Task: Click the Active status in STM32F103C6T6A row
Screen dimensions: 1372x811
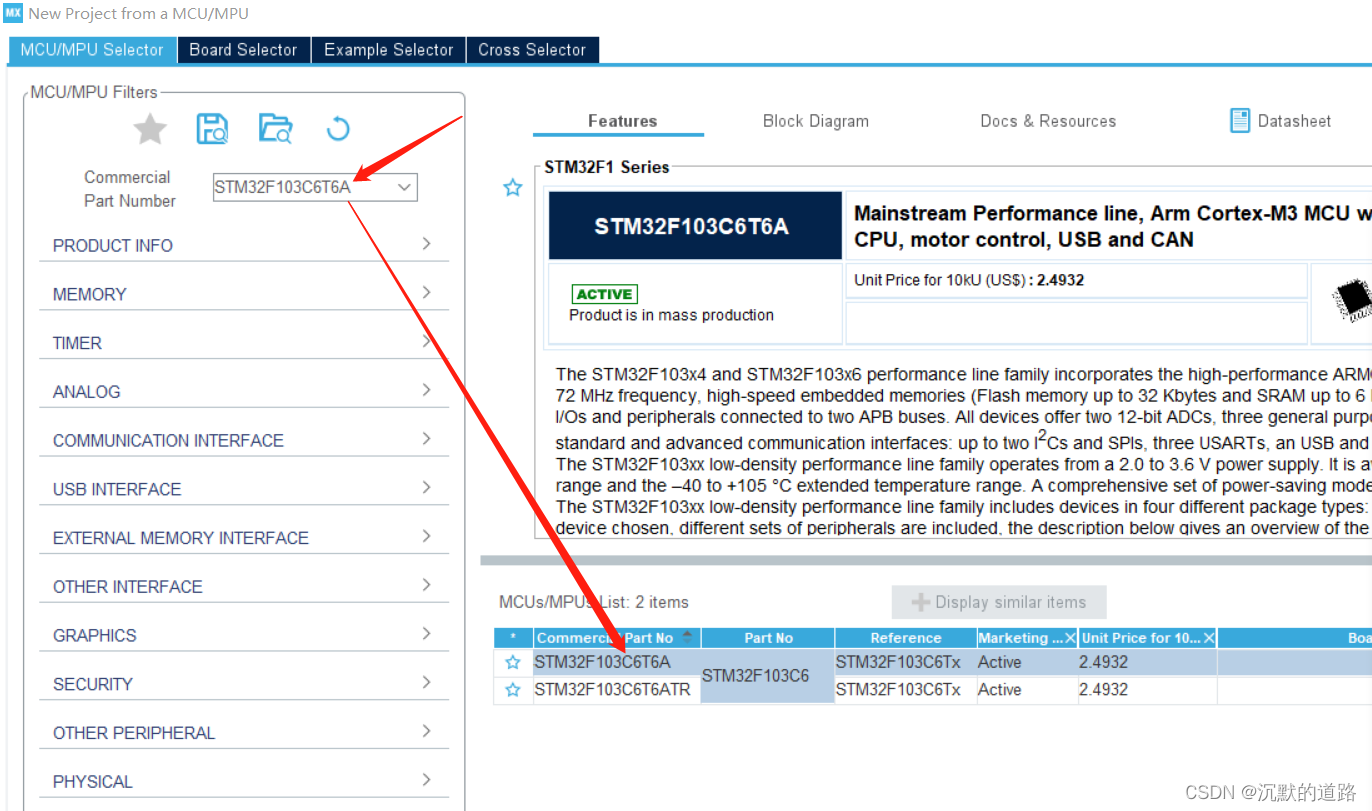Action: coord(1000,662)
